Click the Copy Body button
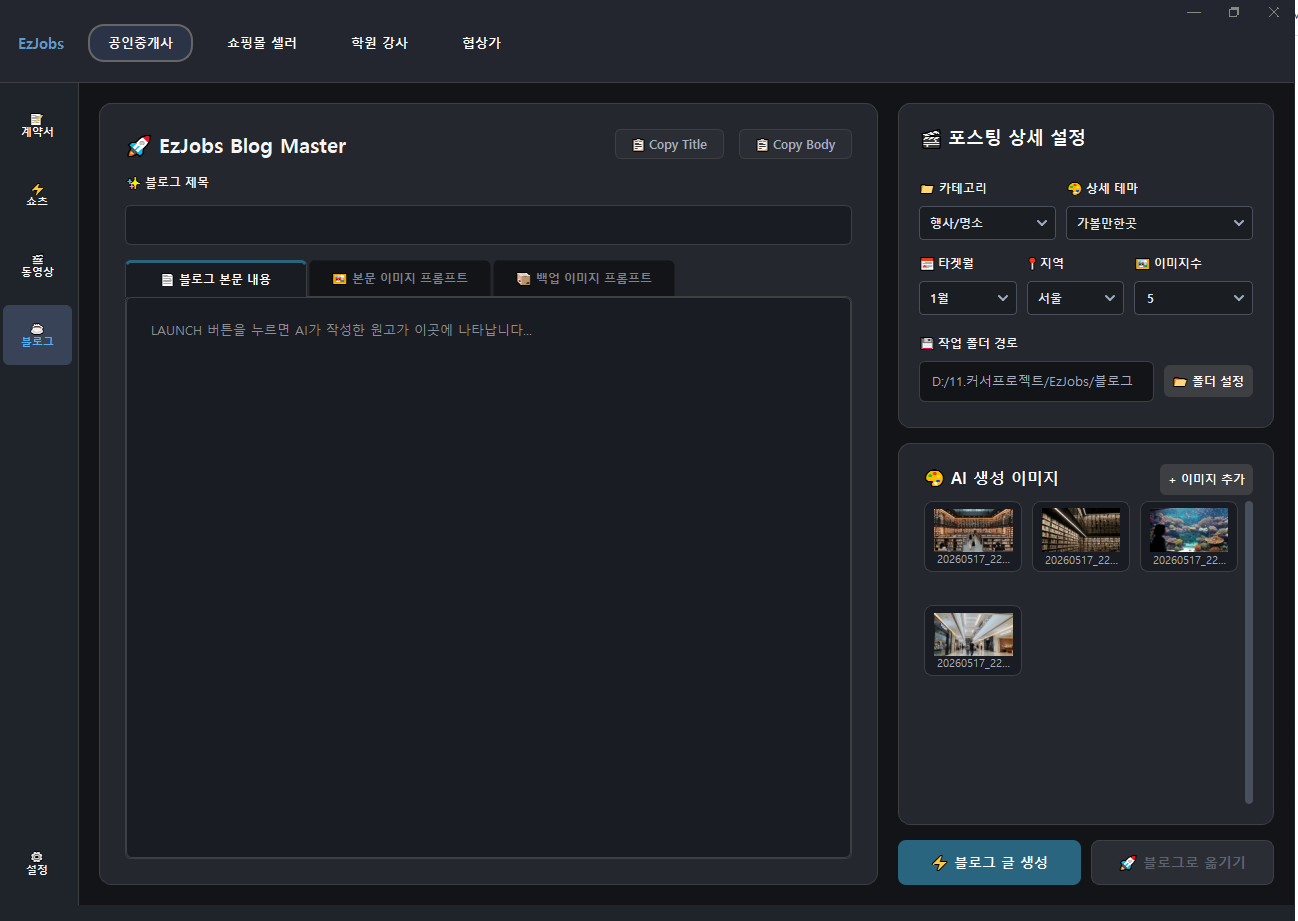 (795, 144)
